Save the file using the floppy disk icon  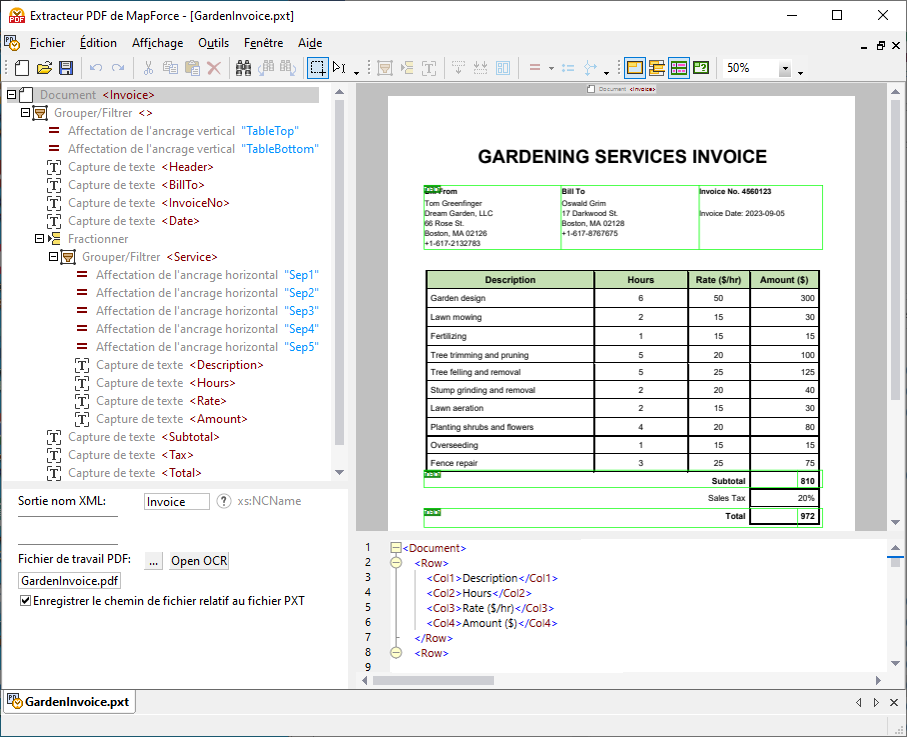coord(66,68)
